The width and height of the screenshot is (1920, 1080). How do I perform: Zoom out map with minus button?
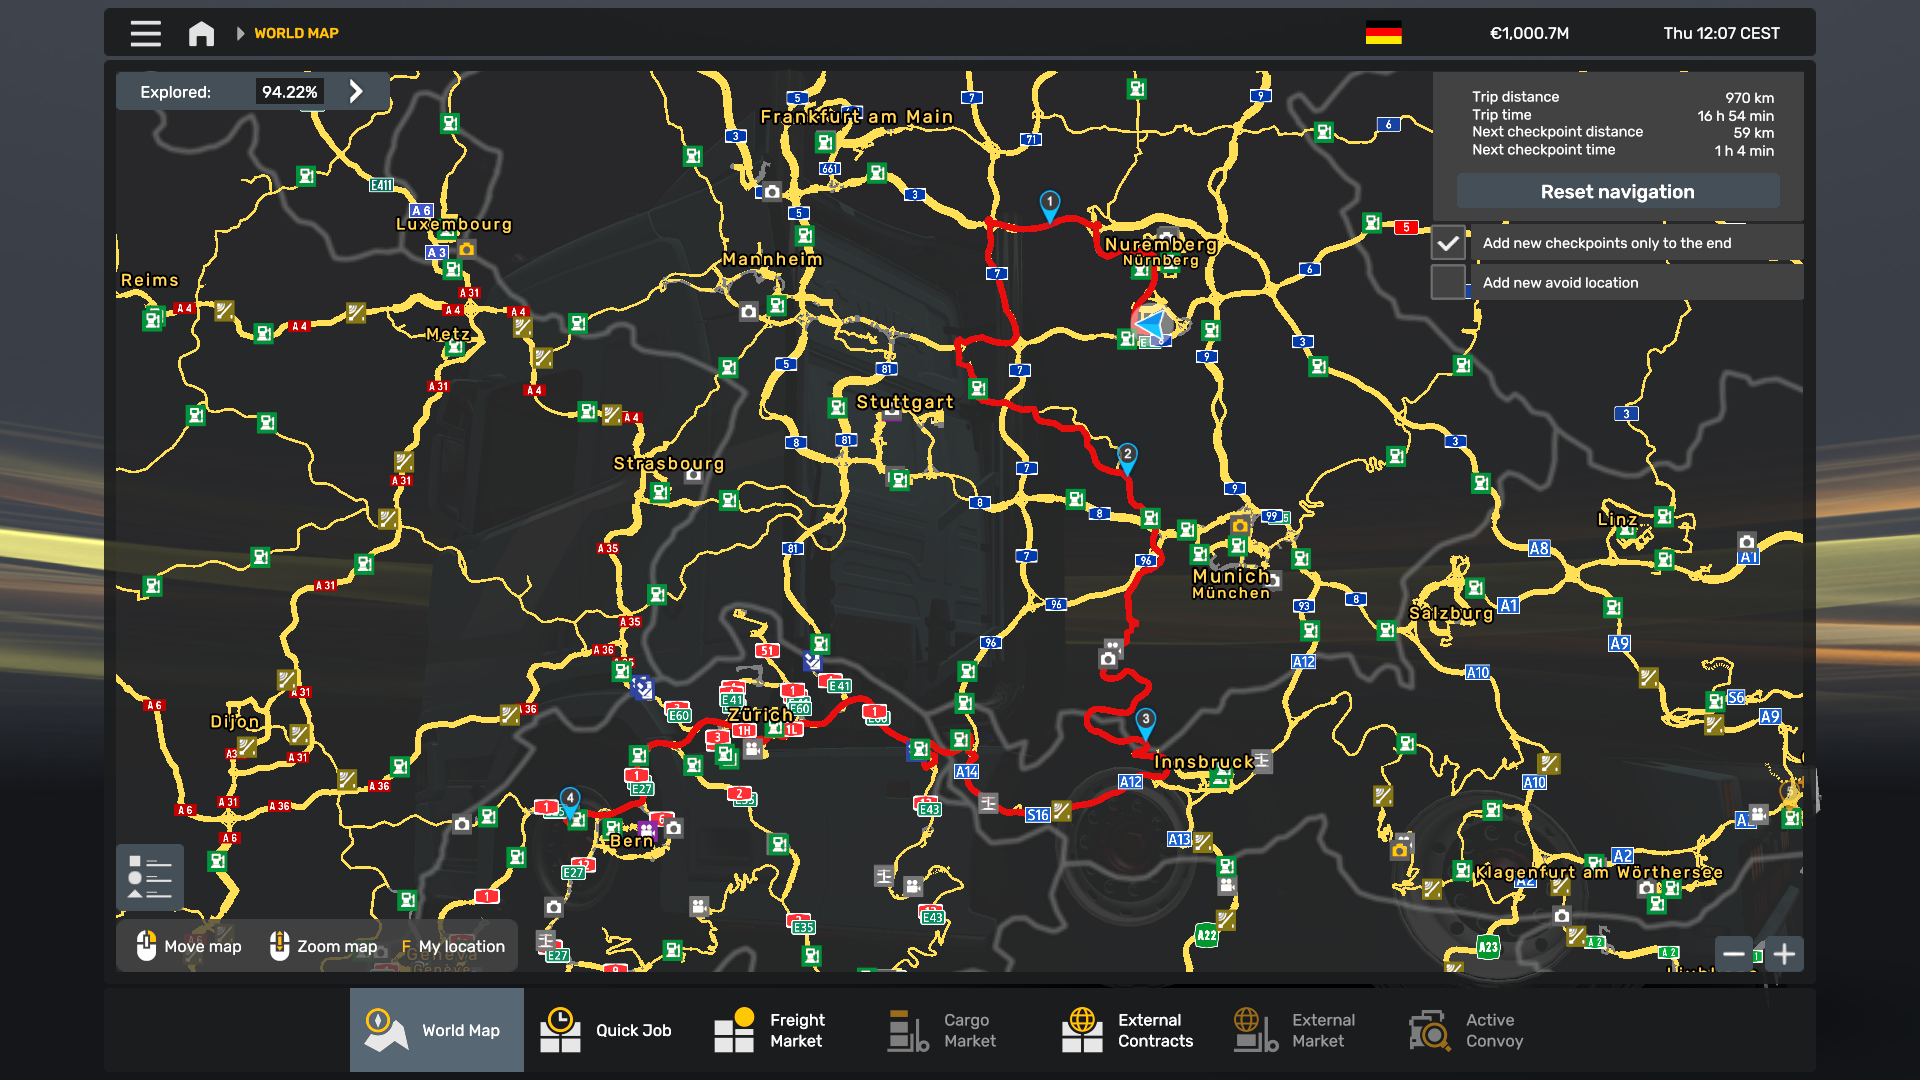(1734, 954)
